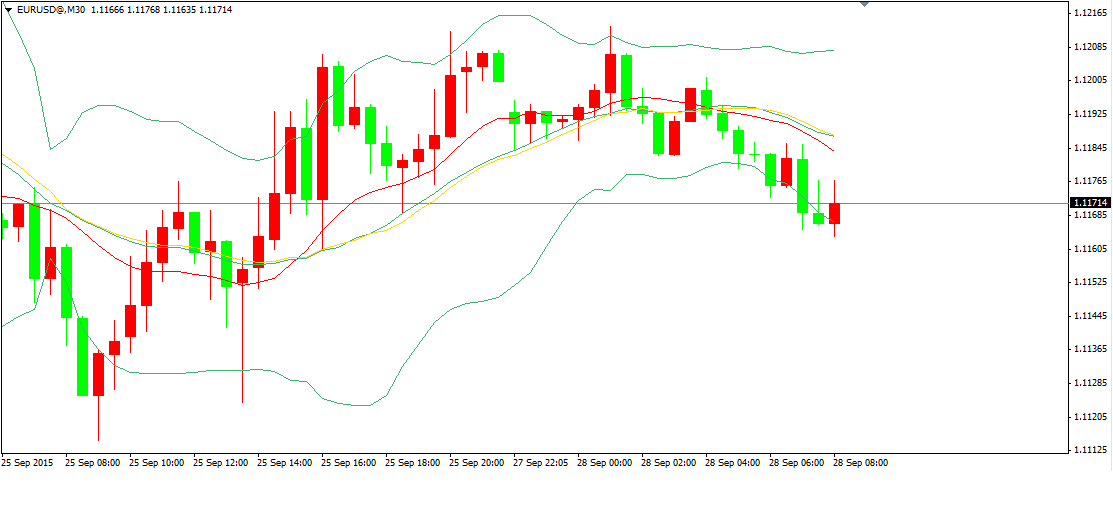The image size is (1113, 530).
Task: Click the highlighted current price 1.11714 label
Action: coord(1091,203)
